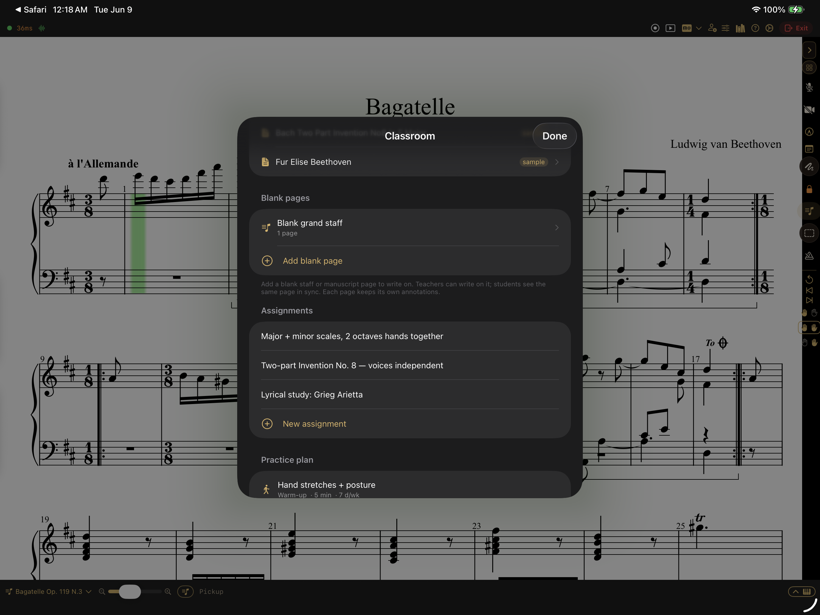Open the Fur Elise Beethoven sample score

(409, 162)
